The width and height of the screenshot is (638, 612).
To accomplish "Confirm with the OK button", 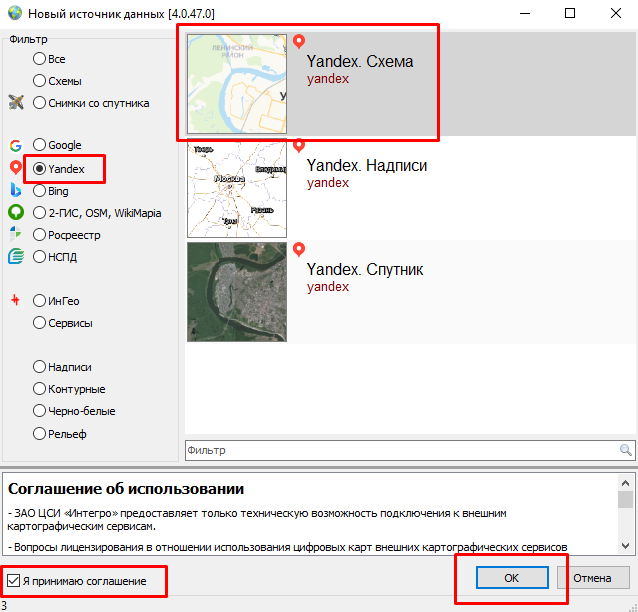I will [x=512, y=578].
